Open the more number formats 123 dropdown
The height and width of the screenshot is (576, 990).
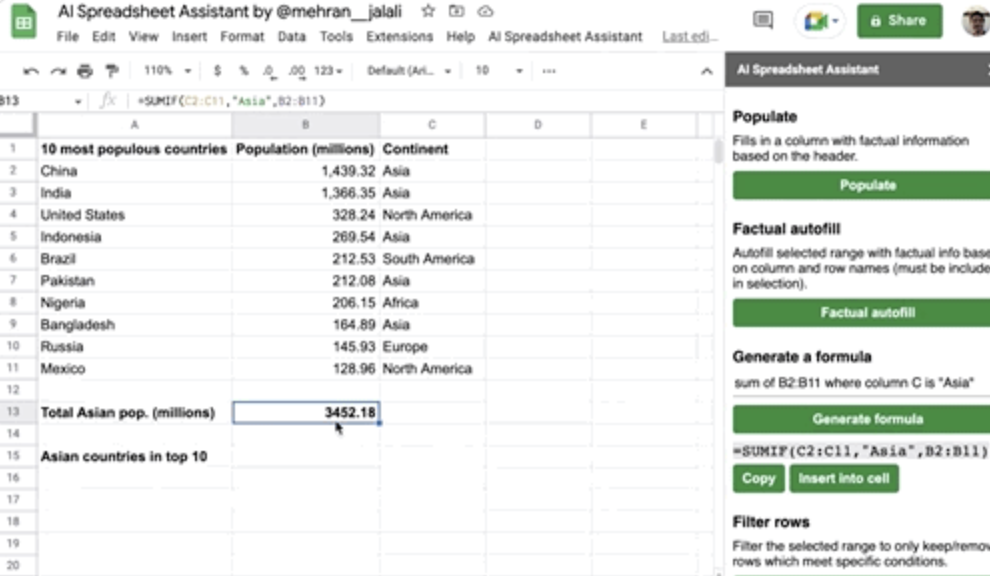(x=328, y=71)
